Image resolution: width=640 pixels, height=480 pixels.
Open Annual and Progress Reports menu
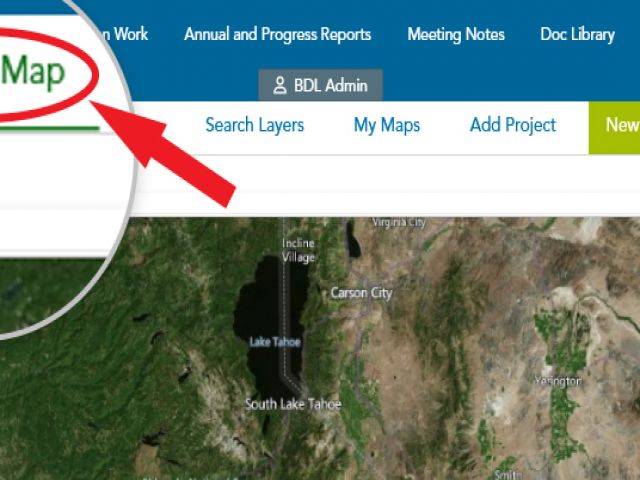tap(278, 34)
